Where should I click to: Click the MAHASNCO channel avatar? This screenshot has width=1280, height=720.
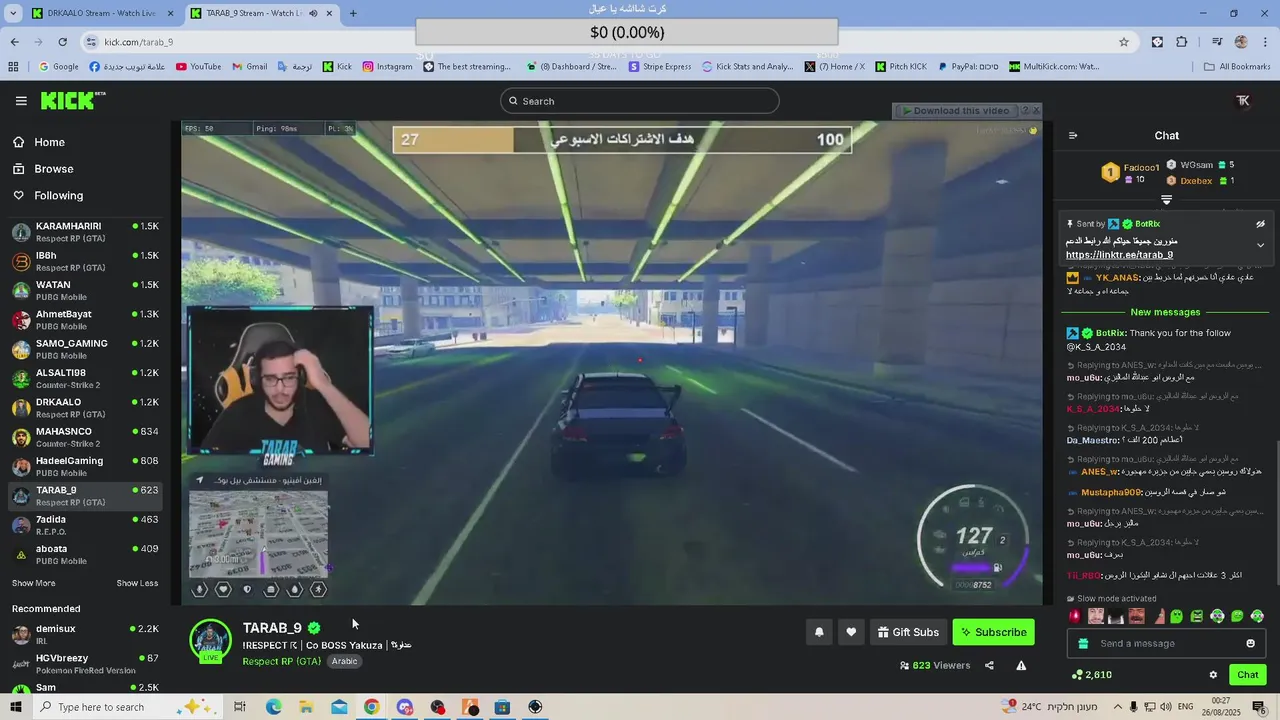pos(21,437)
